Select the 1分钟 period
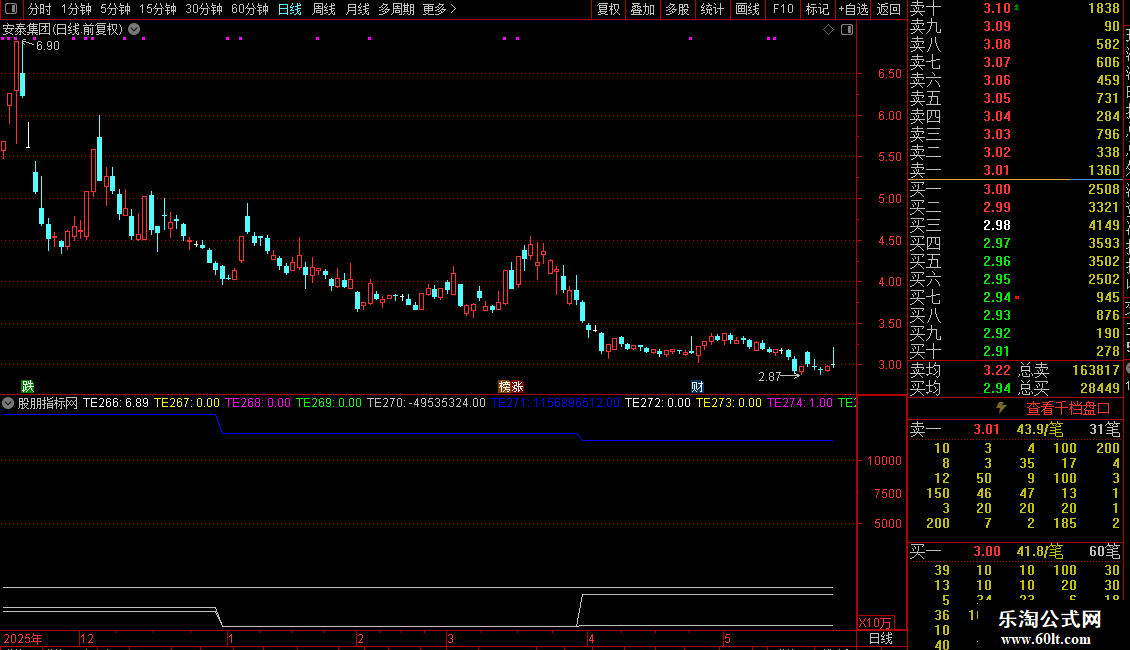The width and height of the screenshot is (1130, 650). pyautogui.click(x=76, y=9)
